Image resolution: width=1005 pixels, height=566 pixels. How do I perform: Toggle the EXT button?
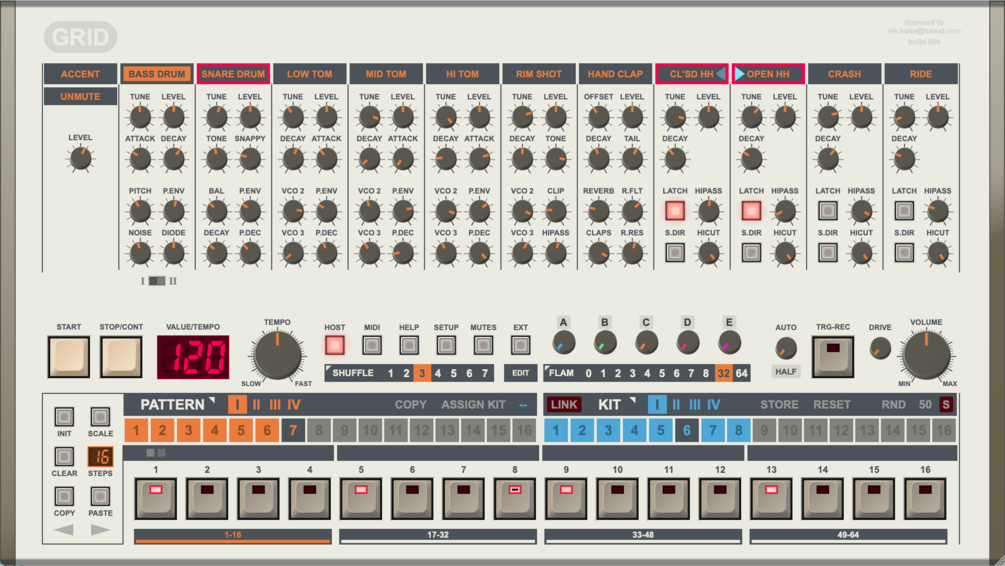tap(520, 345)
